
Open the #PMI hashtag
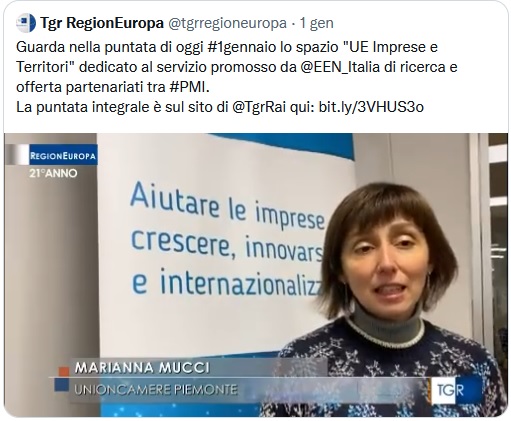coord(189,87)
